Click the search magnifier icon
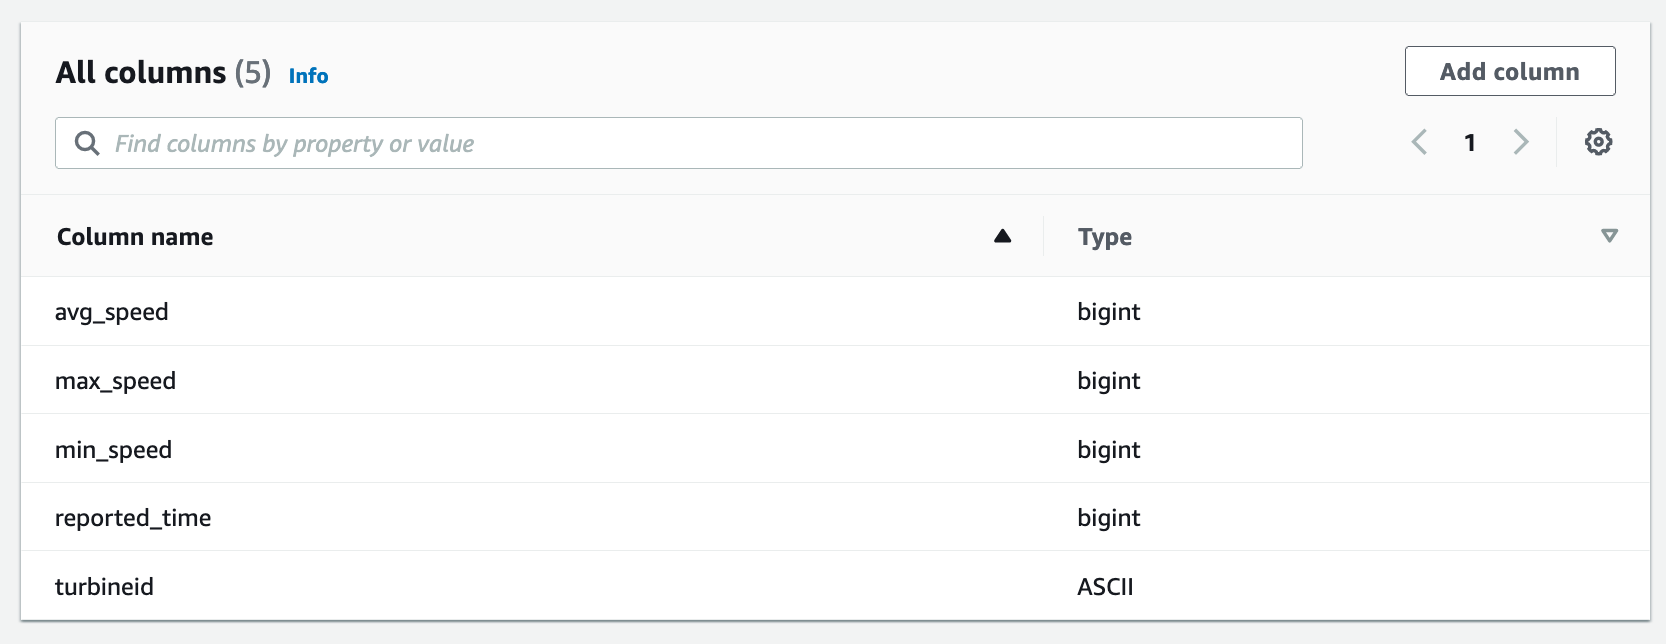 pos(87,143)
